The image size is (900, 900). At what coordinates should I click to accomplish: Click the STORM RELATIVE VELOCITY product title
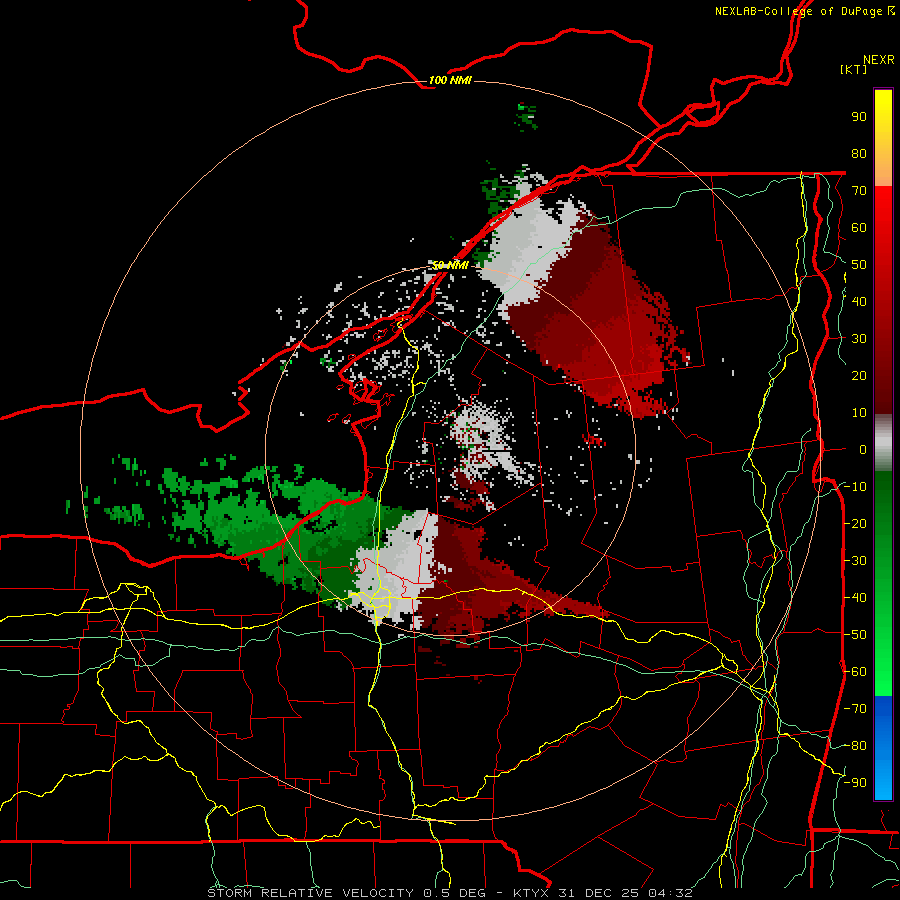click(x=311, y=893)
